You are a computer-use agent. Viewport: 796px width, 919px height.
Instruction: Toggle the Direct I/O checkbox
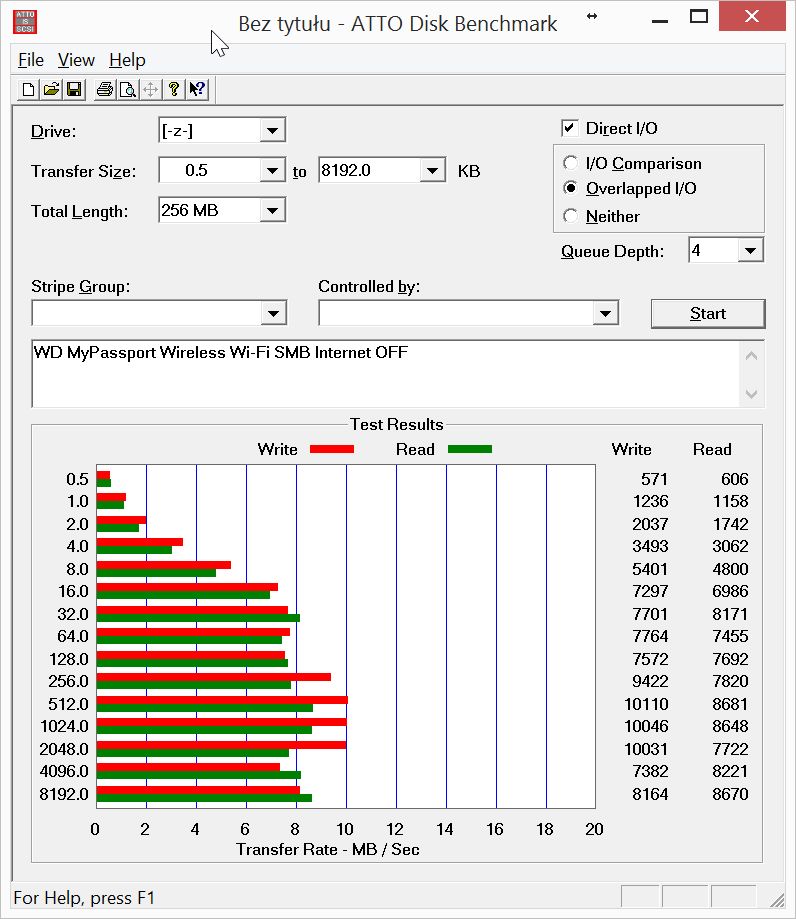coord(569,128)
